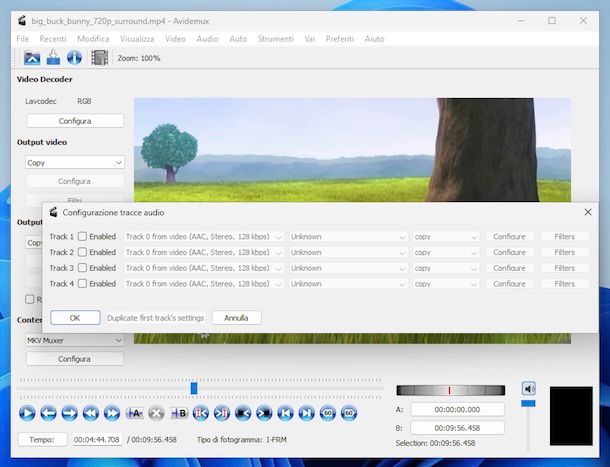
Task: Click the current time field 00:04:44.708
Action: coord(97,440)
